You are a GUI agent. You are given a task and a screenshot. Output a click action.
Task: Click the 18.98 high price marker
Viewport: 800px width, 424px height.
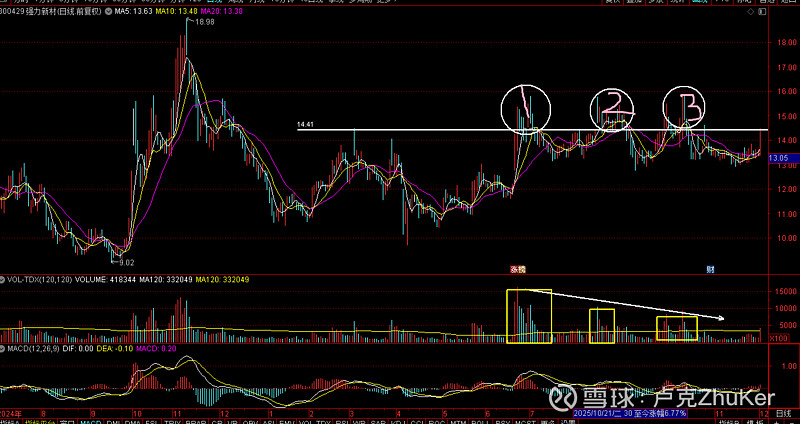point(204,21)
